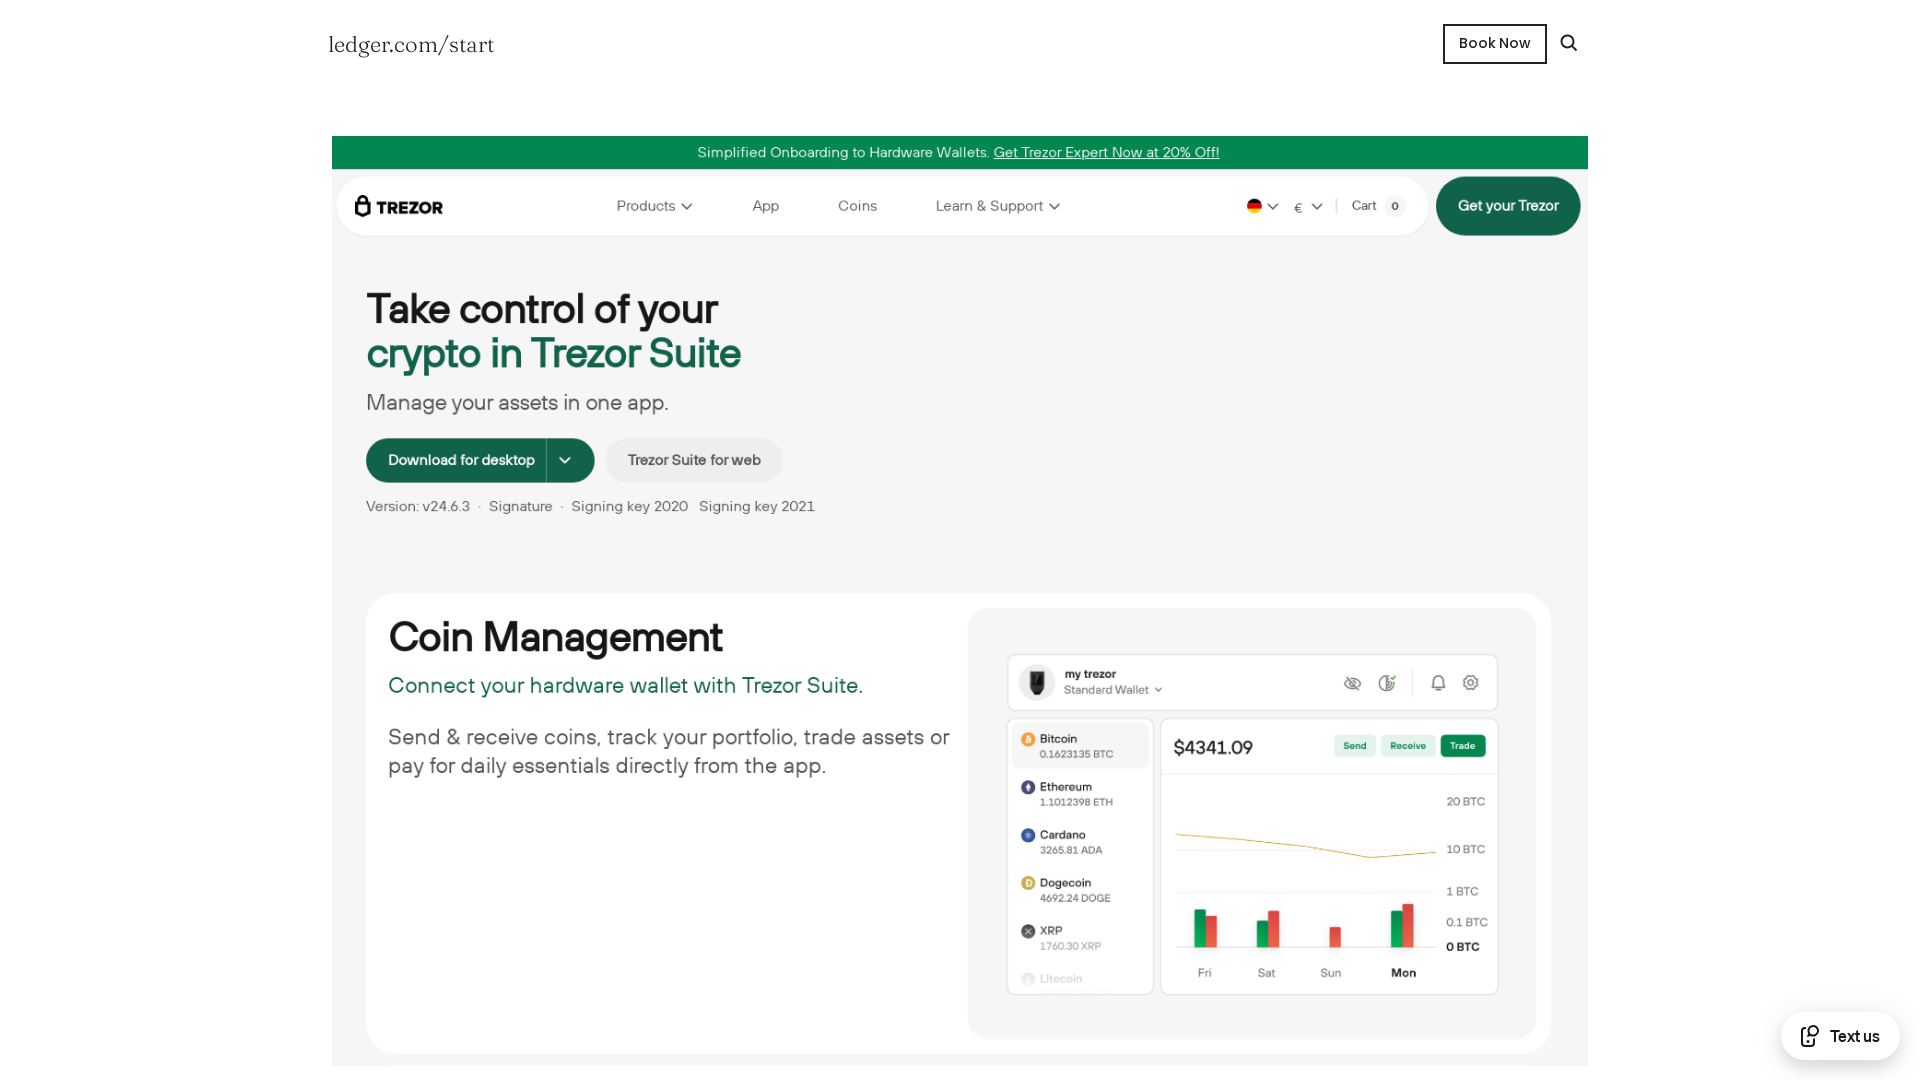Screen dimensions: 1920x1080
Task: Click the Fri label on chart
Action: pyautogui.click(x=1205, y=973)
